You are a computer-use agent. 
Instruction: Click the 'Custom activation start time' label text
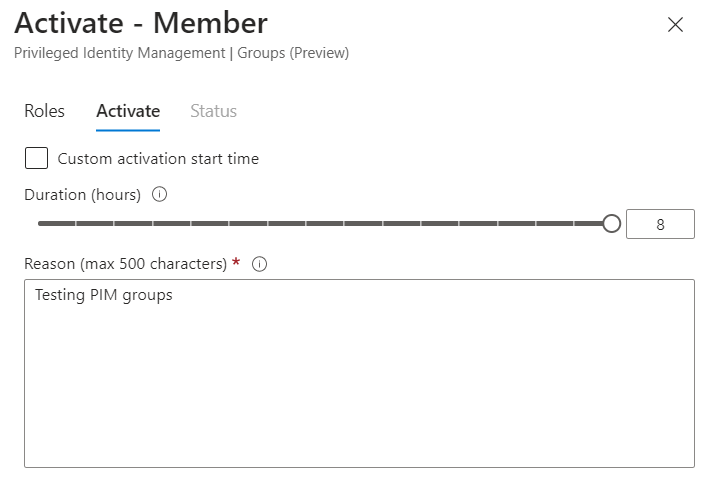coord(158,159)
